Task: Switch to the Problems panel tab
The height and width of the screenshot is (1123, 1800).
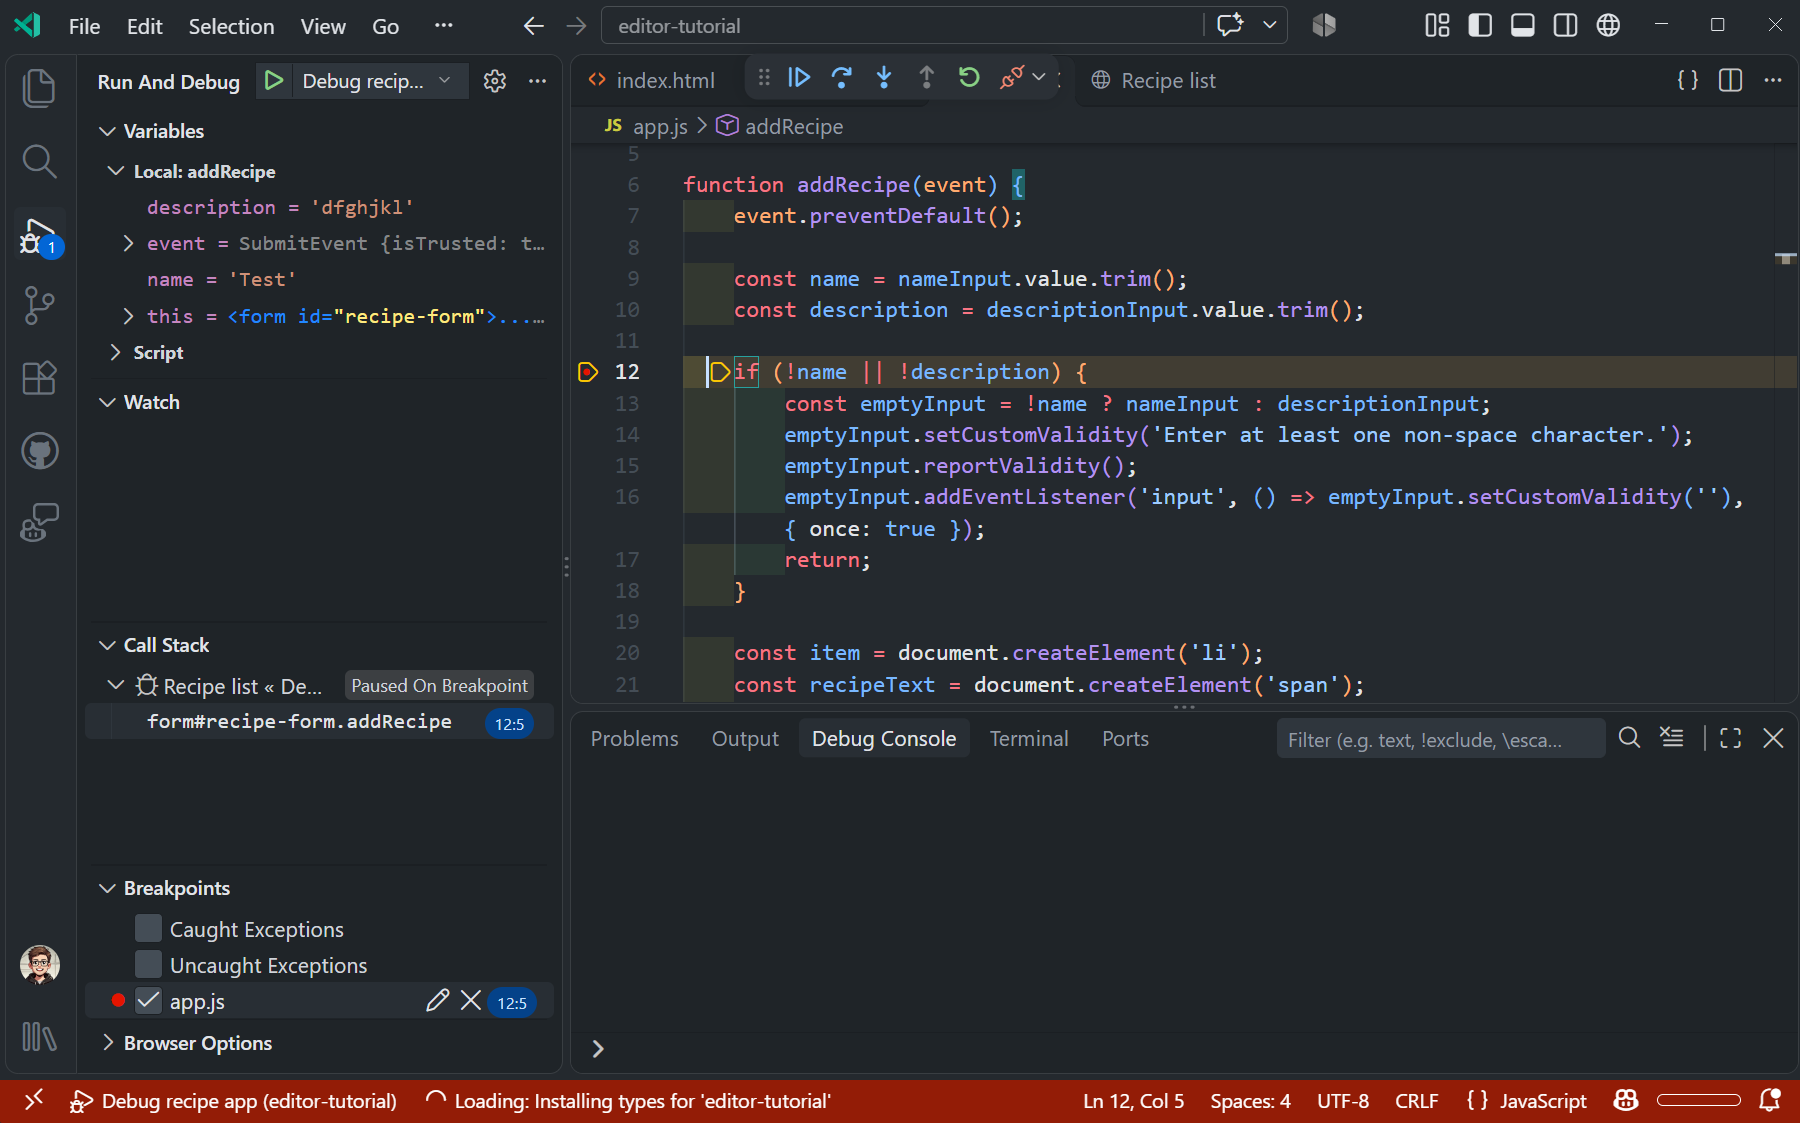Action: 634,738
